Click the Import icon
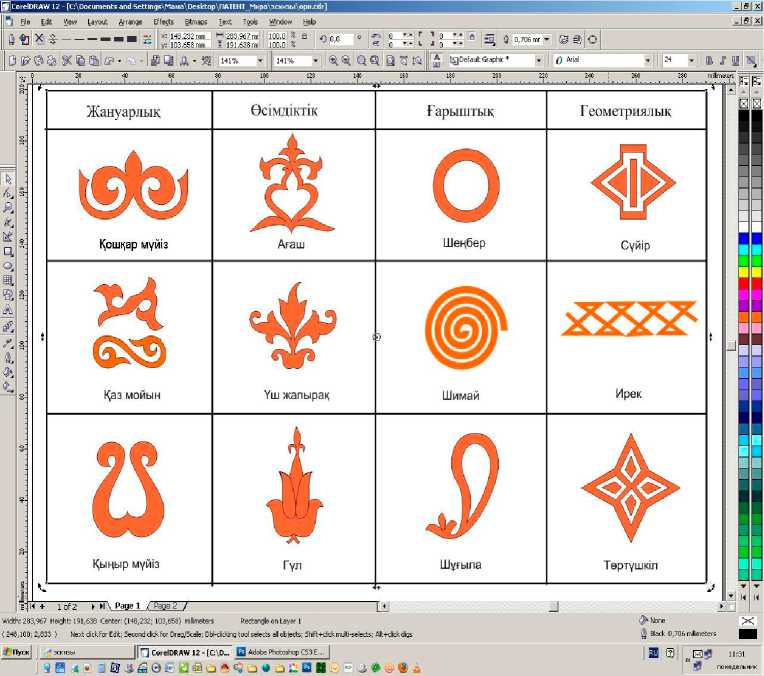This screenshot has width=764, height=676. [x=155, y=61]
